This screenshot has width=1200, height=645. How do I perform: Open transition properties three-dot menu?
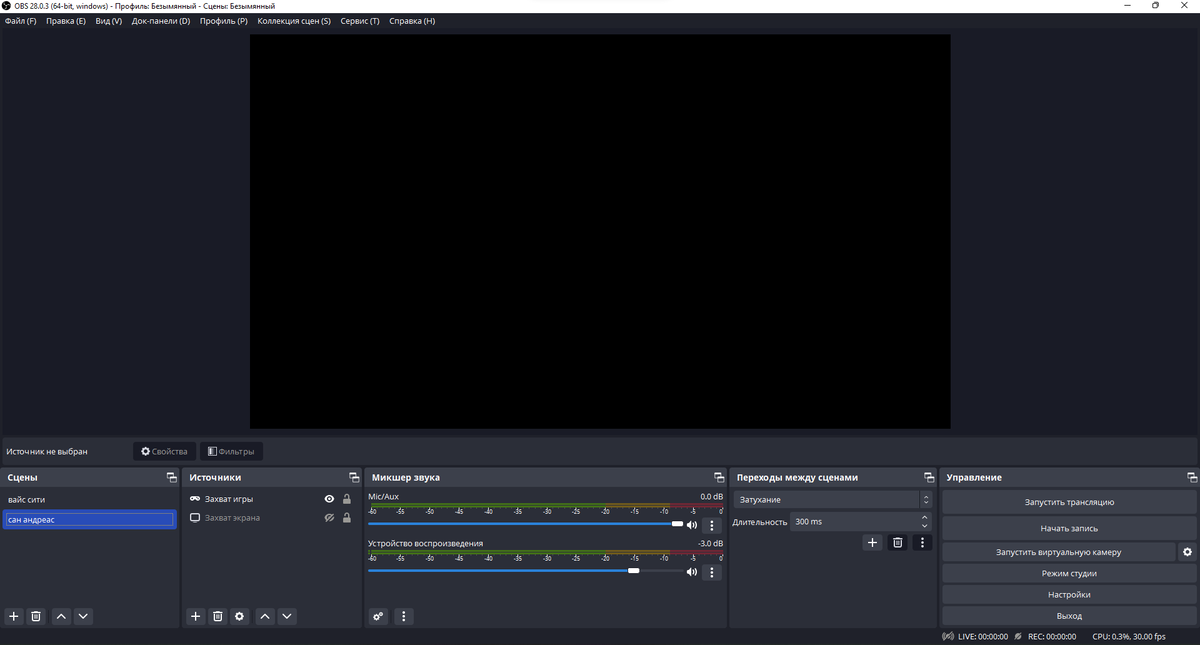(922, 542)
